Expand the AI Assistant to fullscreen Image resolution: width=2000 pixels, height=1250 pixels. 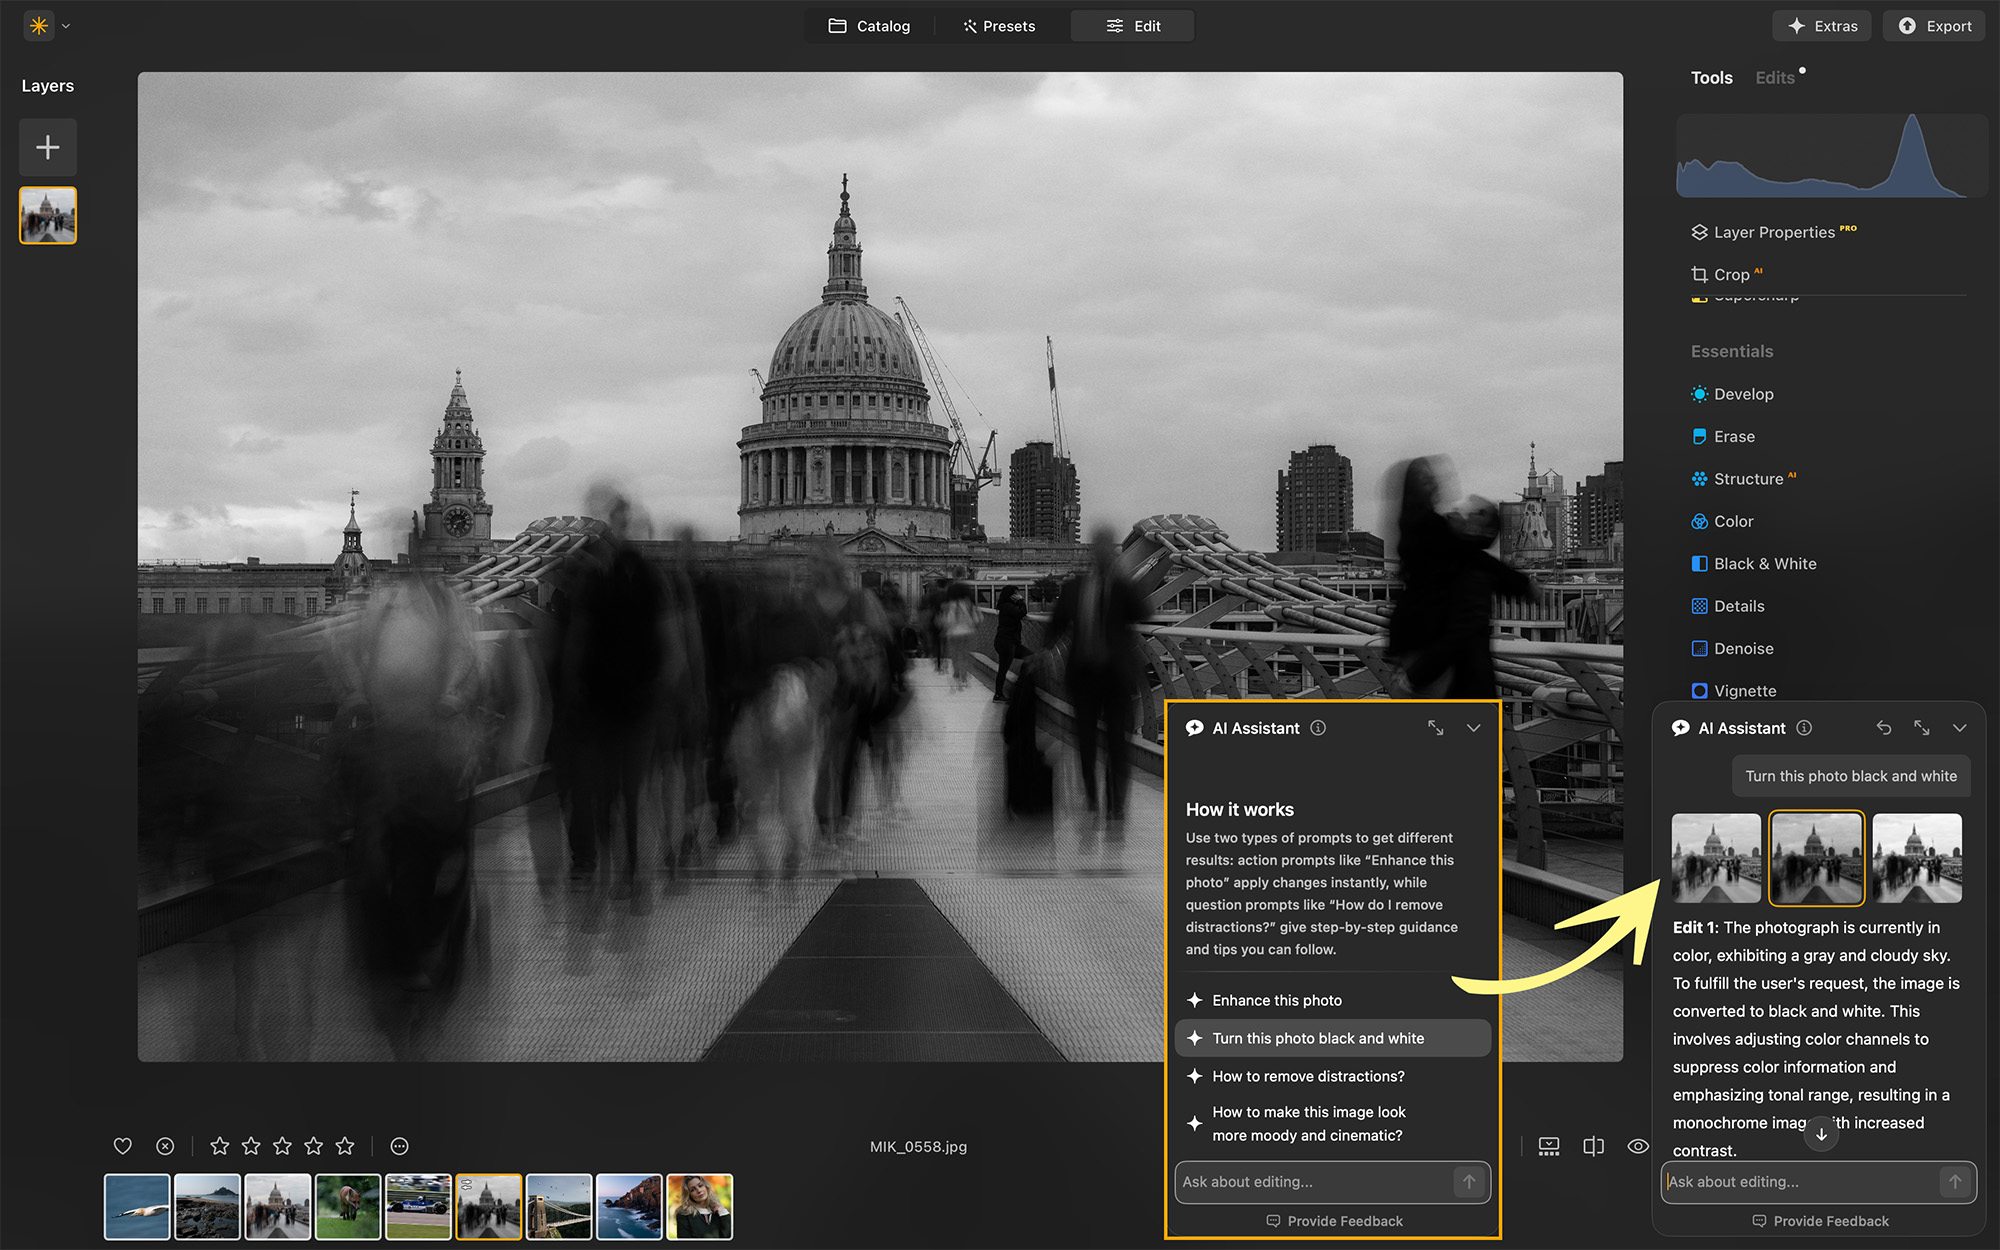(1436, 728)
